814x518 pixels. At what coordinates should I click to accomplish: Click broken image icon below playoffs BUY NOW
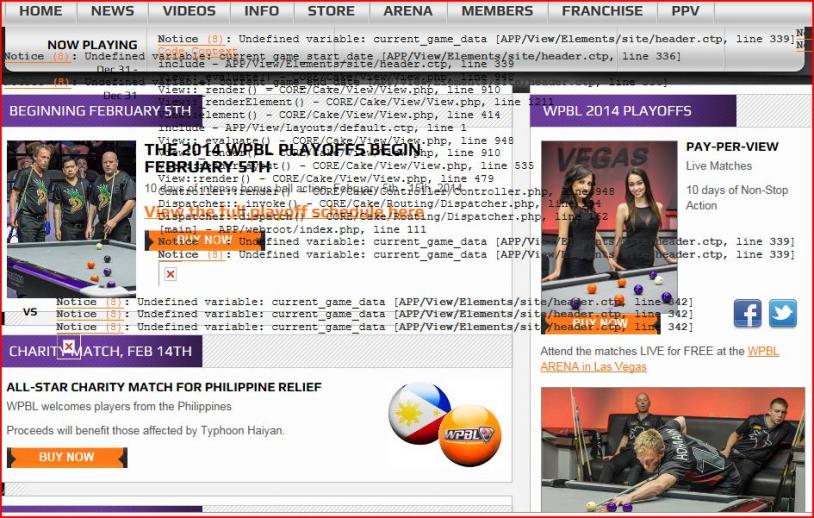[x=170, y=274]
